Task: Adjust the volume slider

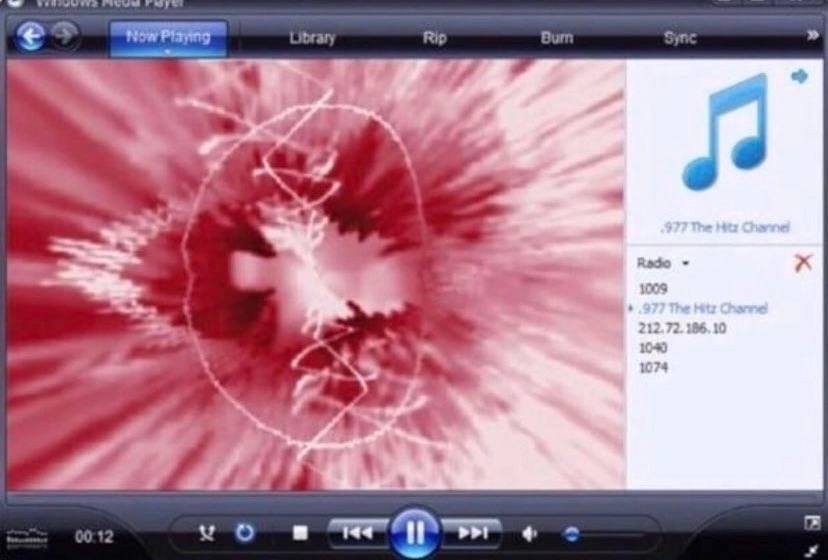Action: (571, 534)
